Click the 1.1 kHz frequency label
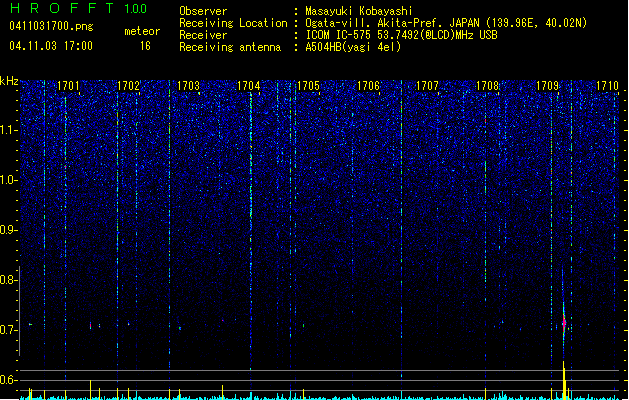The height and width of the screenshot is (400, 629). [9, 130]
